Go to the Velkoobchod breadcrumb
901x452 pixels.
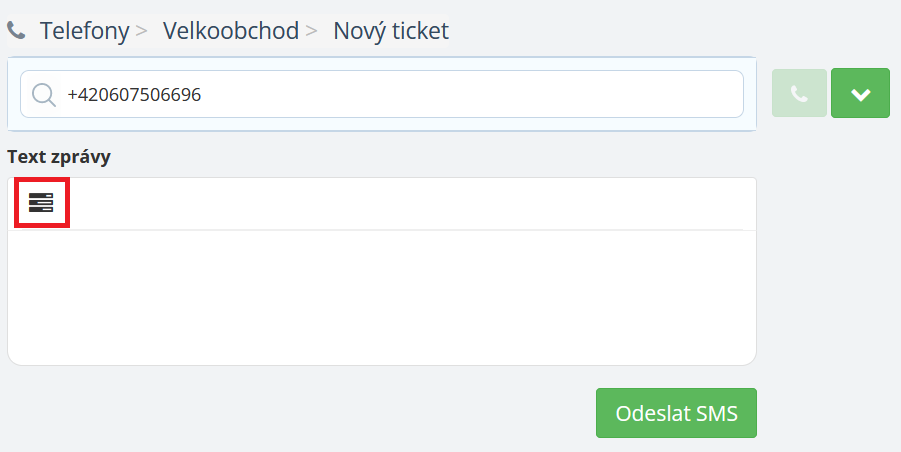point(230,31)
